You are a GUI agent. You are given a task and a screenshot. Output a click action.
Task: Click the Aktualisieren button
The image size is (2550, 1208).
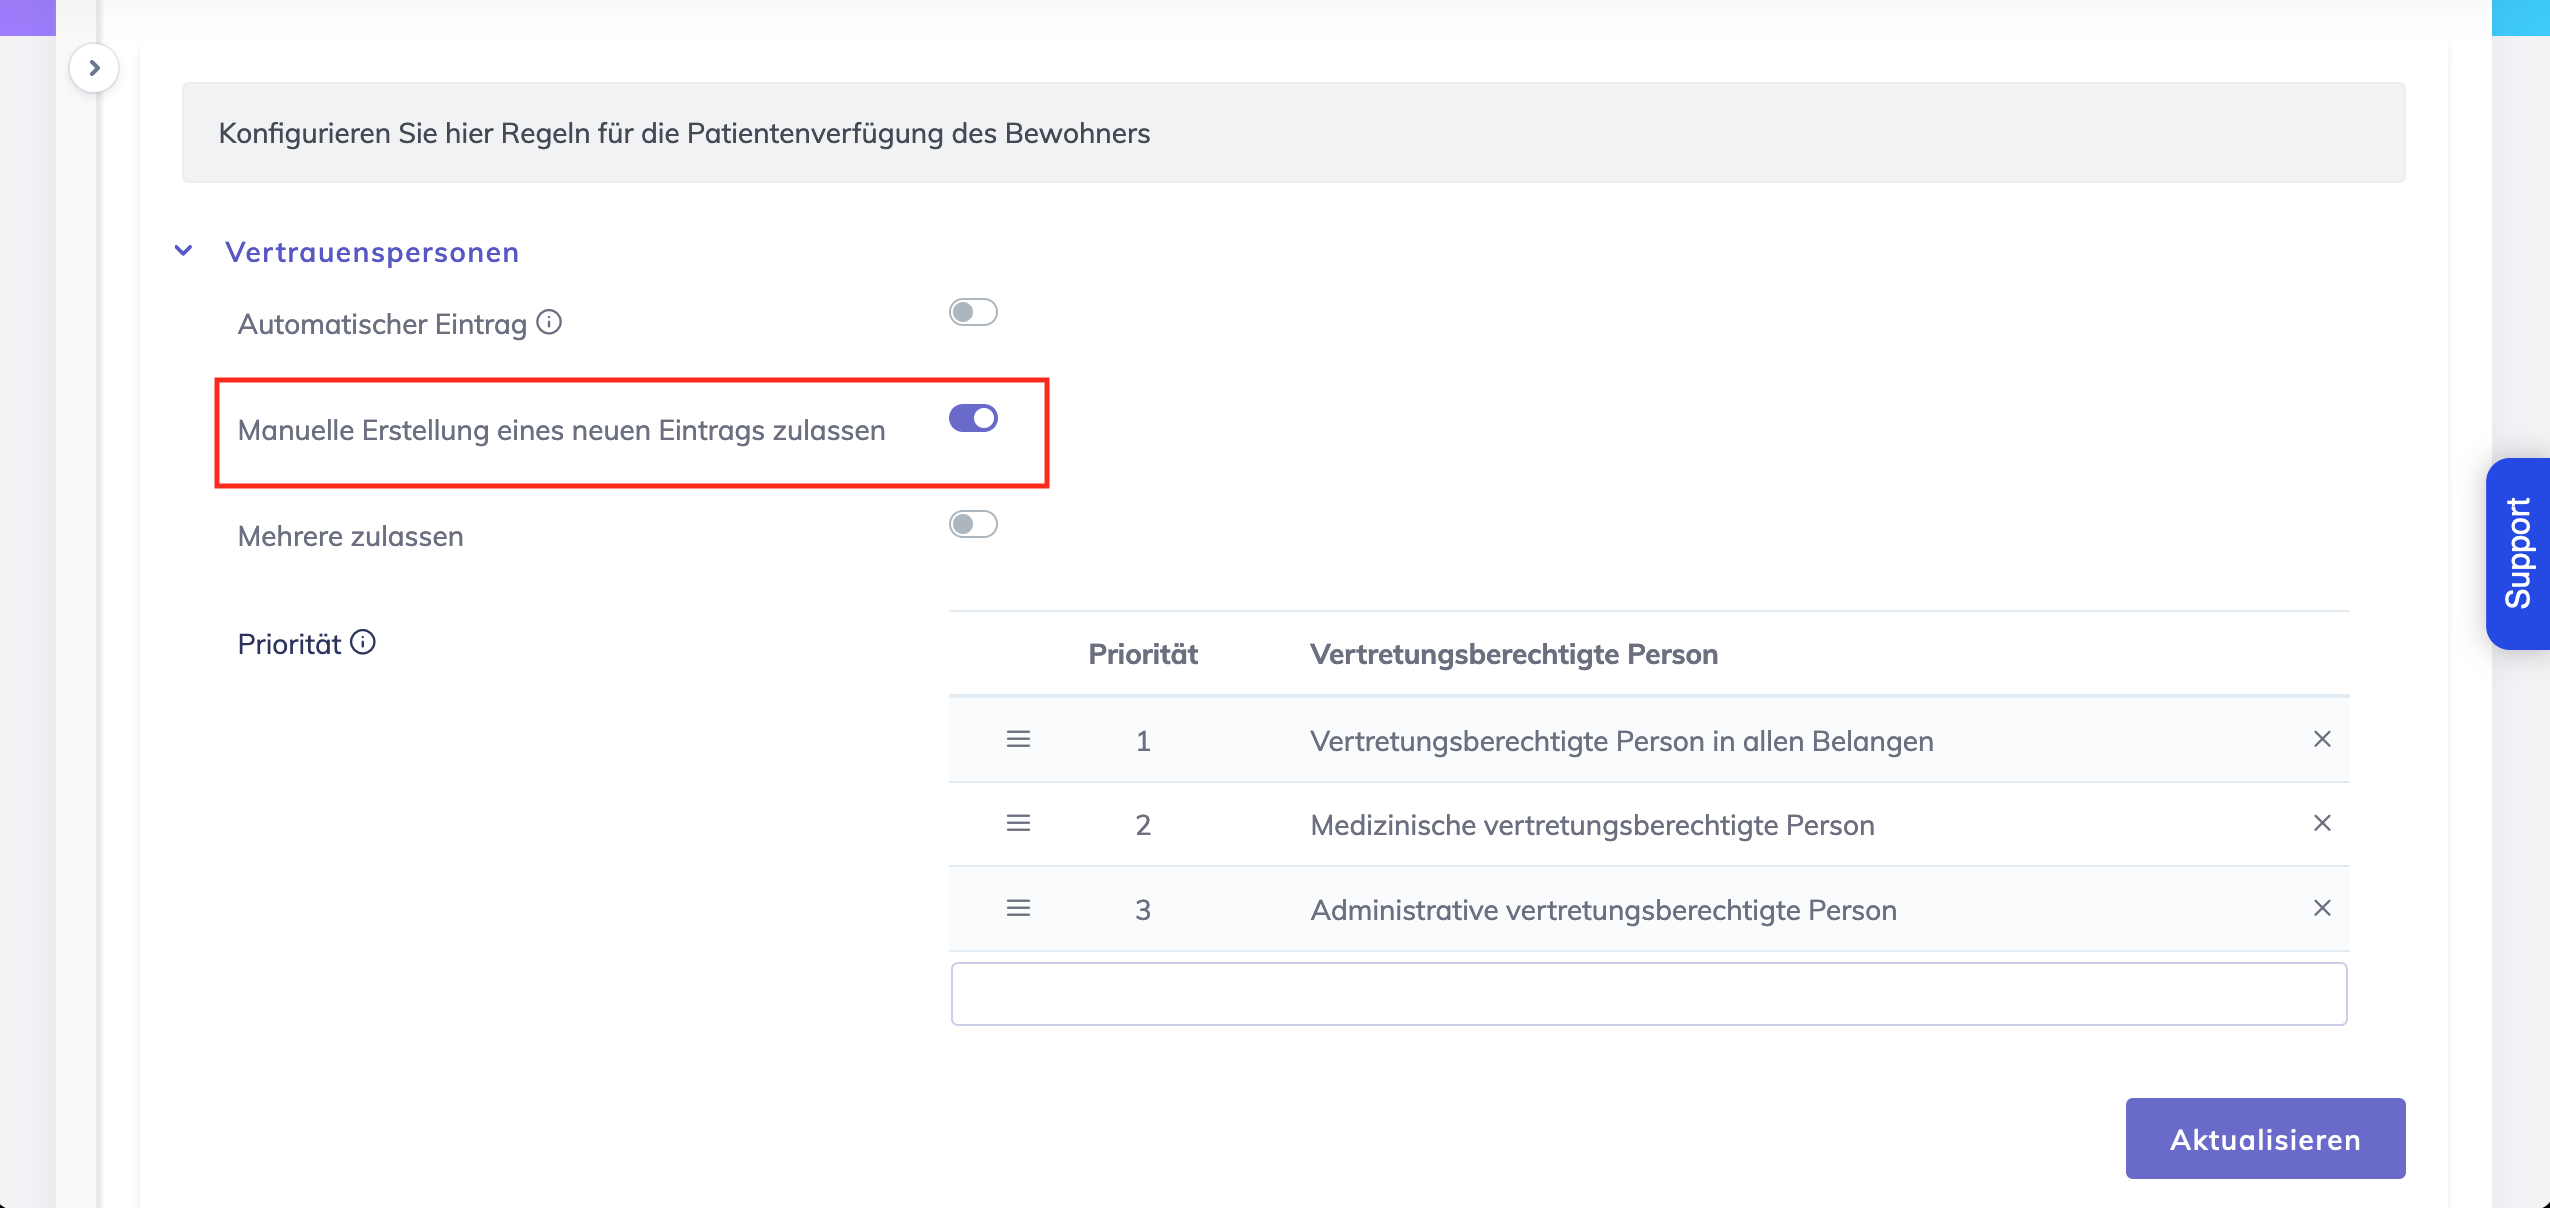pos(2265,1139)
